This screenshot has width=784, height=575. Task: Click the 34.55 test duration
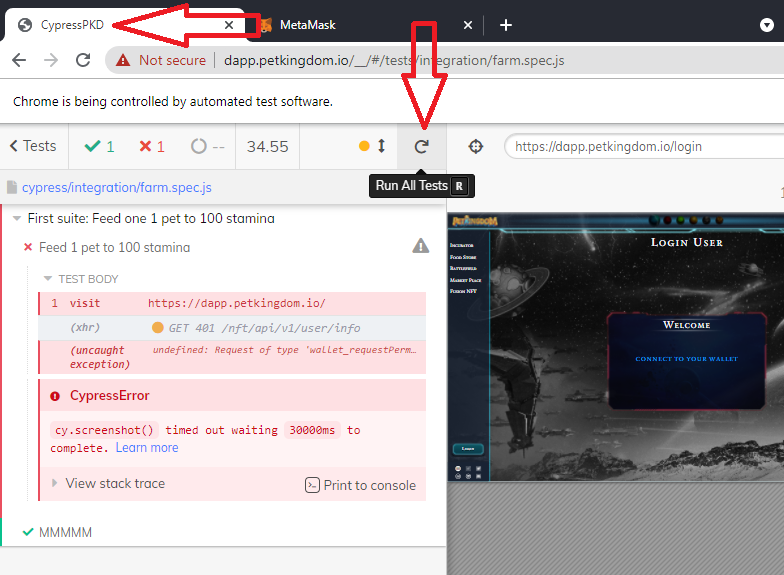pos(268,146)
